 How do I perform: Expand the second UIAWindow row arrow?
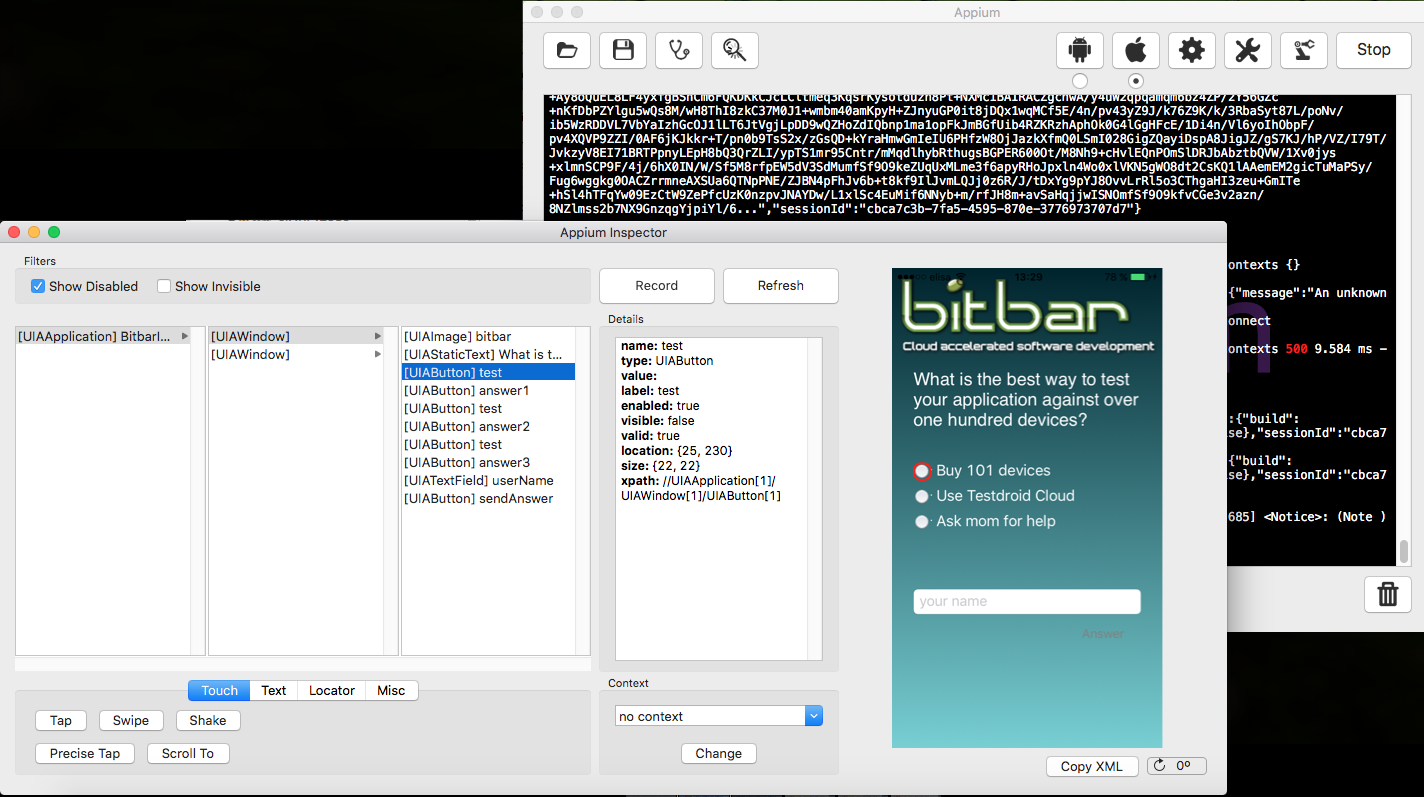click(377, 354)
